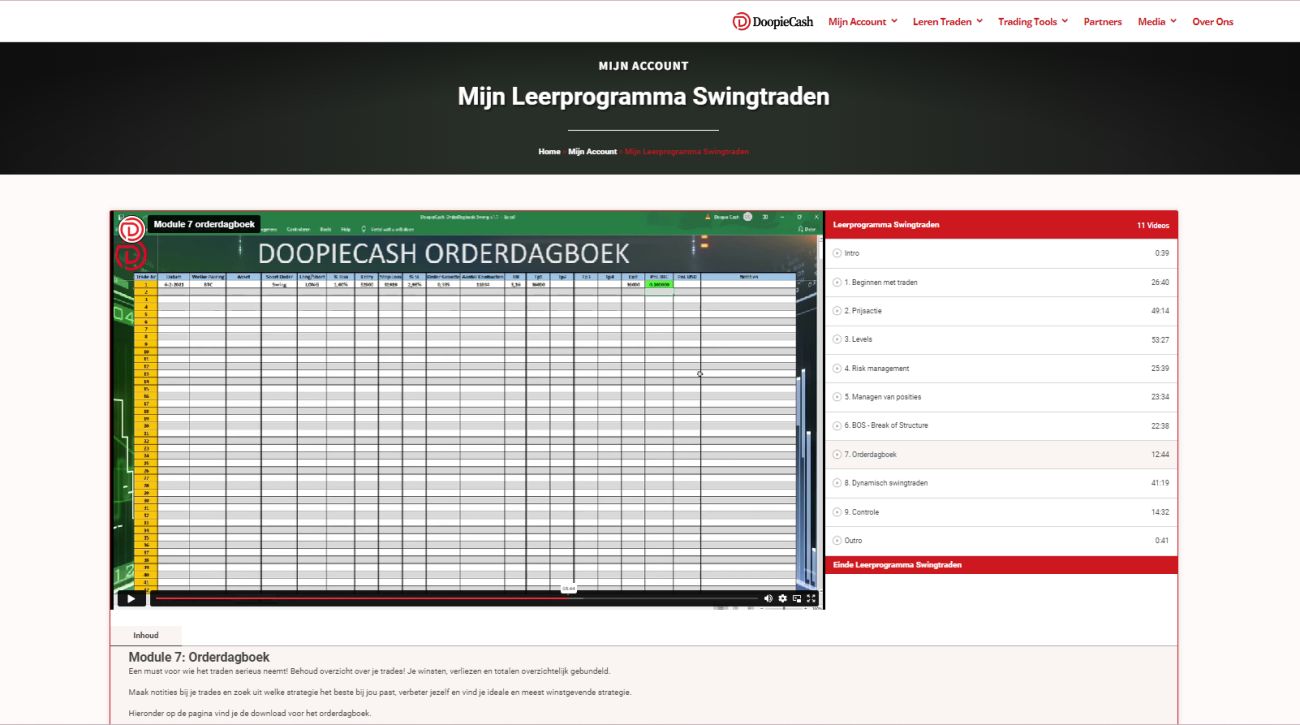
Task: Click play icon beside 9. Controle
Action: (837, 512)
